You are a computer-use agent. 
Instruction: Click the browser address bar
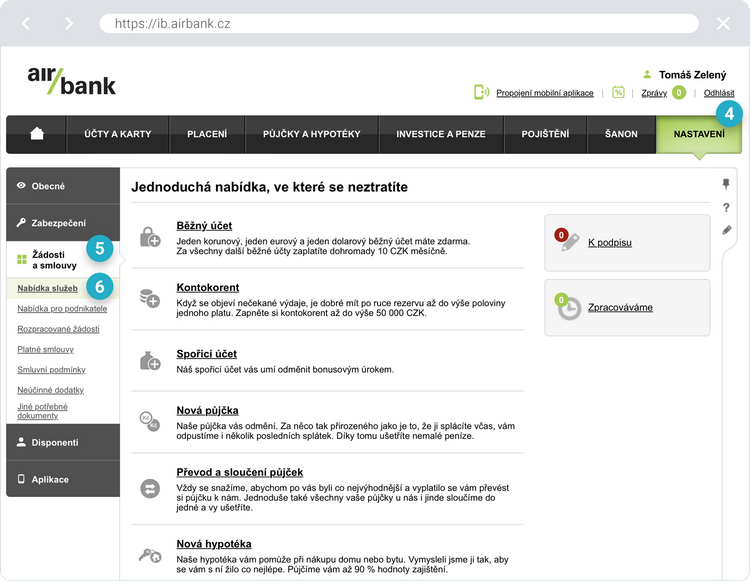pyautogui.click(x=398, y=23)
